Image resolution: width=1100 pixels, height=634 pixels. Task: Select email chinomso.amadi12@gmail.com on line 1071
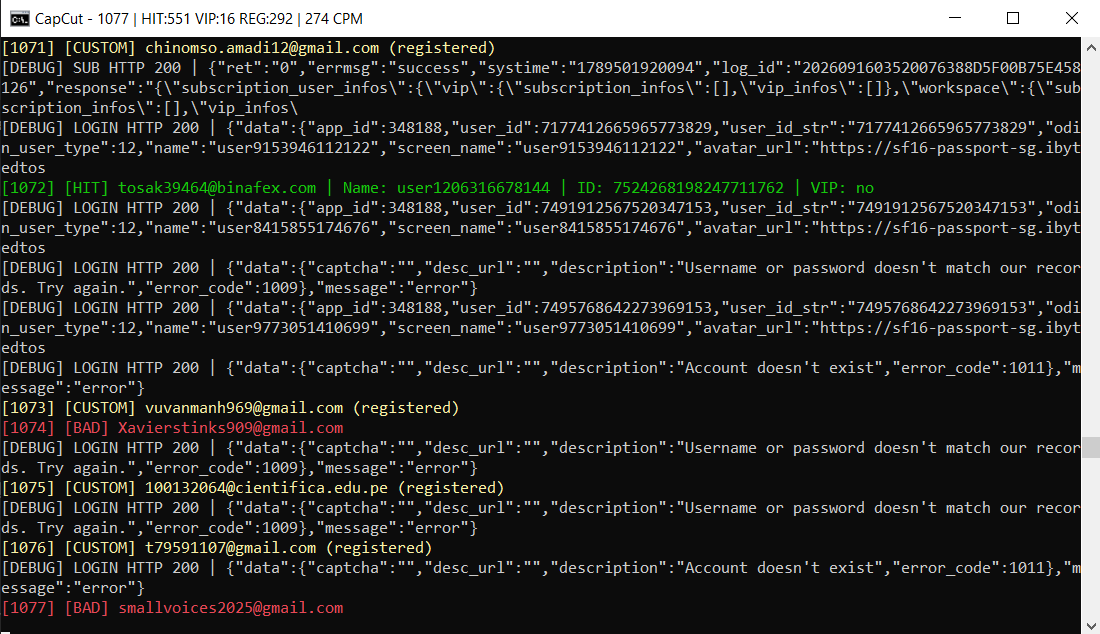[x=262, y=48]
